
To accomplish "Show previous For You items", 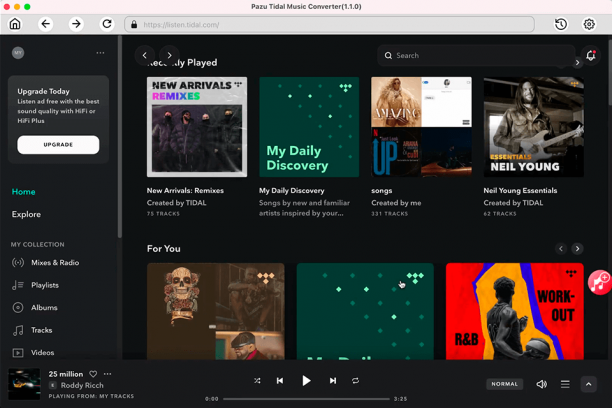I will [x=561, y=249].
